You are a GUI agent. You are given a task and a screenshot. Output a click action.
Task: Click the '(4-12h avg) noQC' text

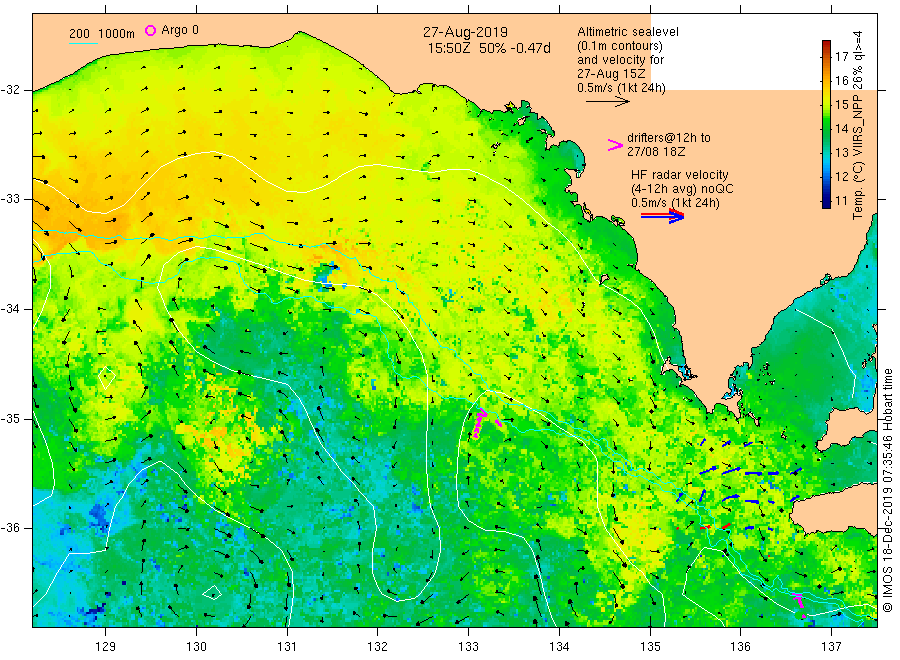pos(682,189)
